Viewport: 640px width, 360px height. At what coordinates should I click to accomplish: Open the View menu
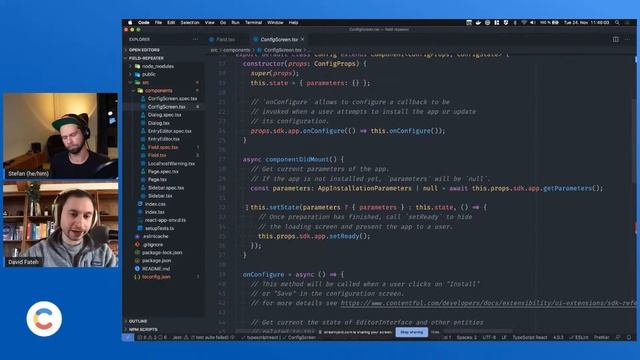coord(210,23)
